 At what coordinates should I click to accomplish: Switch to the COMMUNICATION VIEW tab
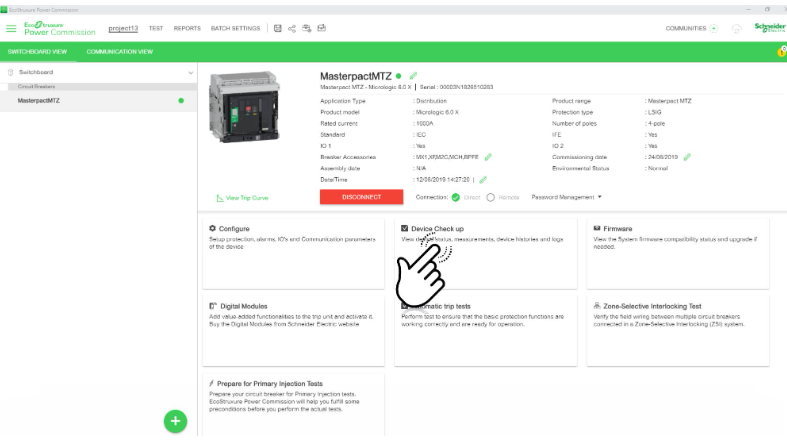coord(119,52)
